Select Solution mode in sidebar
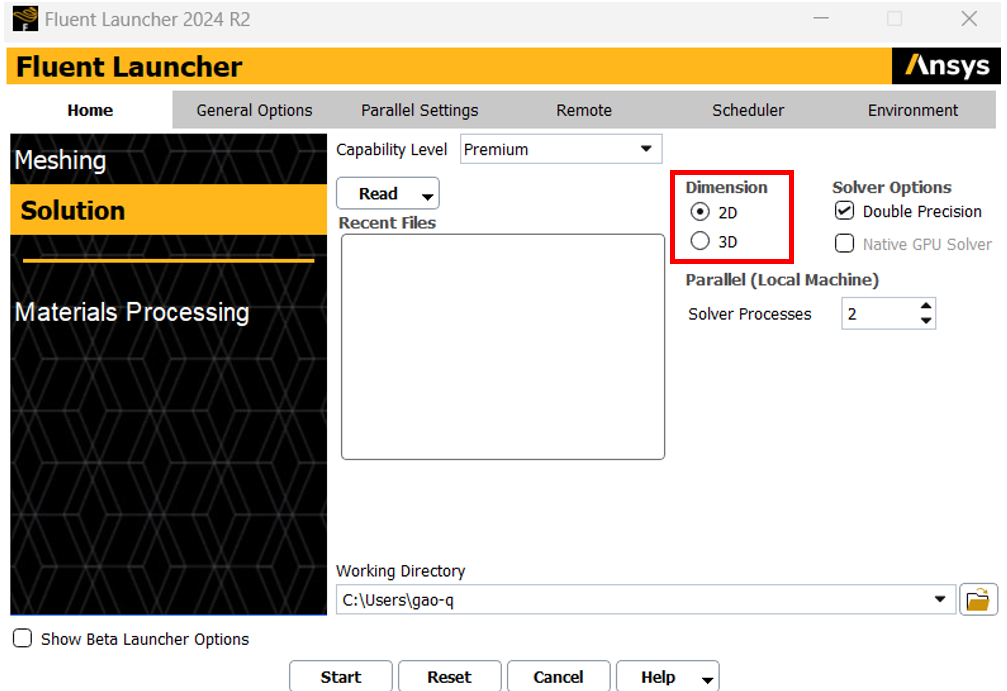This screenshot has height=691, width=1007. tap(168, 210)
